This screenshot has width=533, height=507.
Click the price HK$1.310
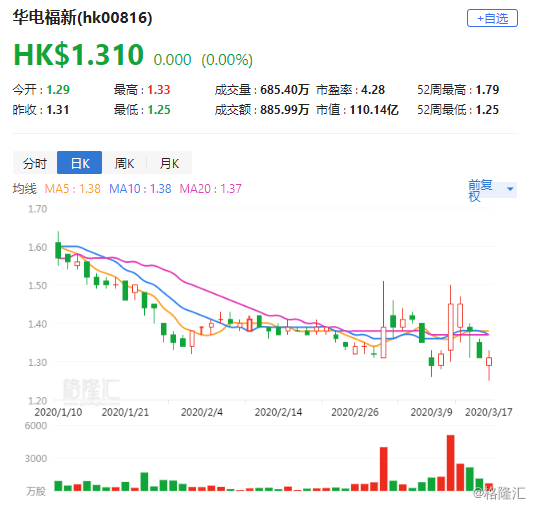pos(79,54)
